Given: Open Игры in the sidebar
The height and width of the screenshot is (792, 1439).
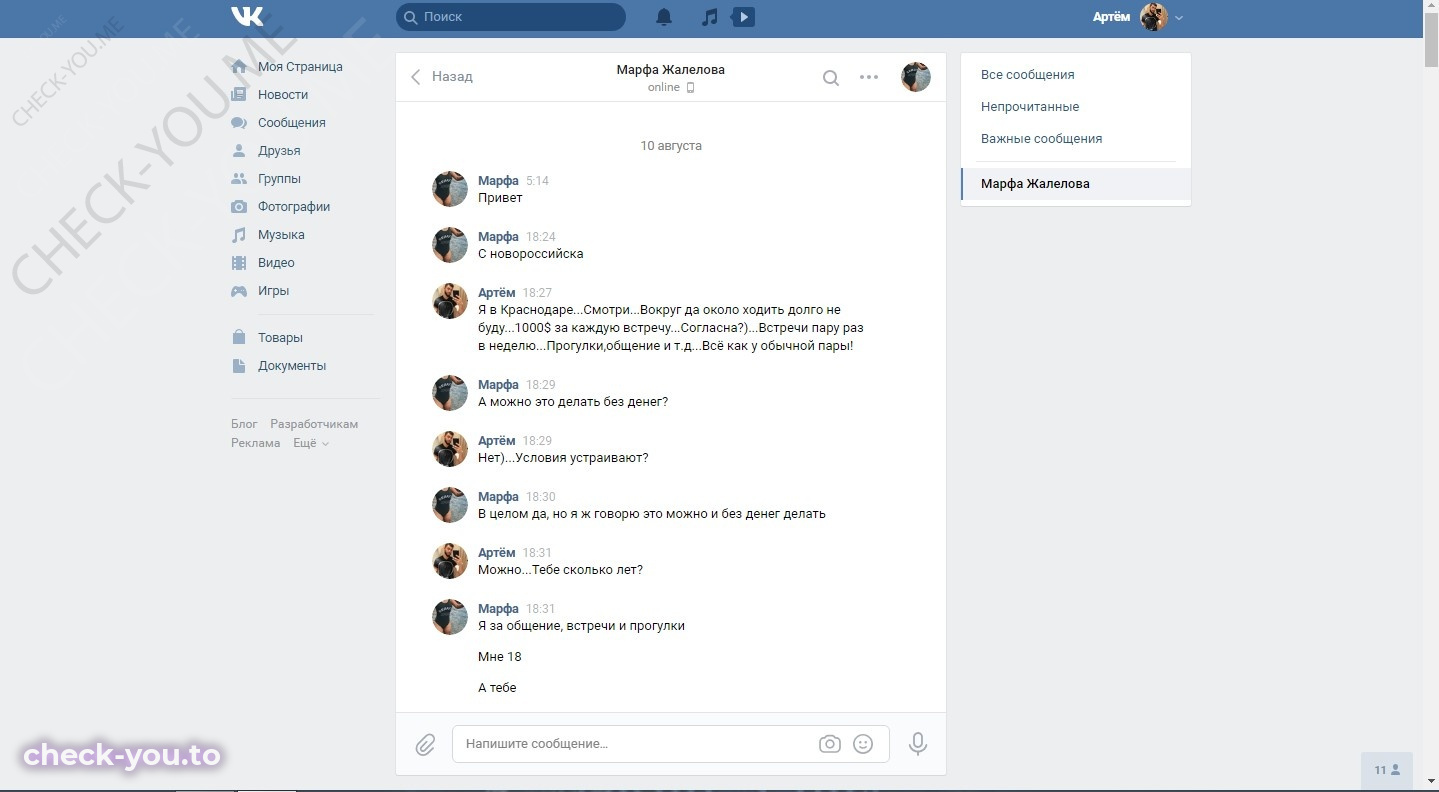Looking at the screenshot, I should tap(273, 291).
